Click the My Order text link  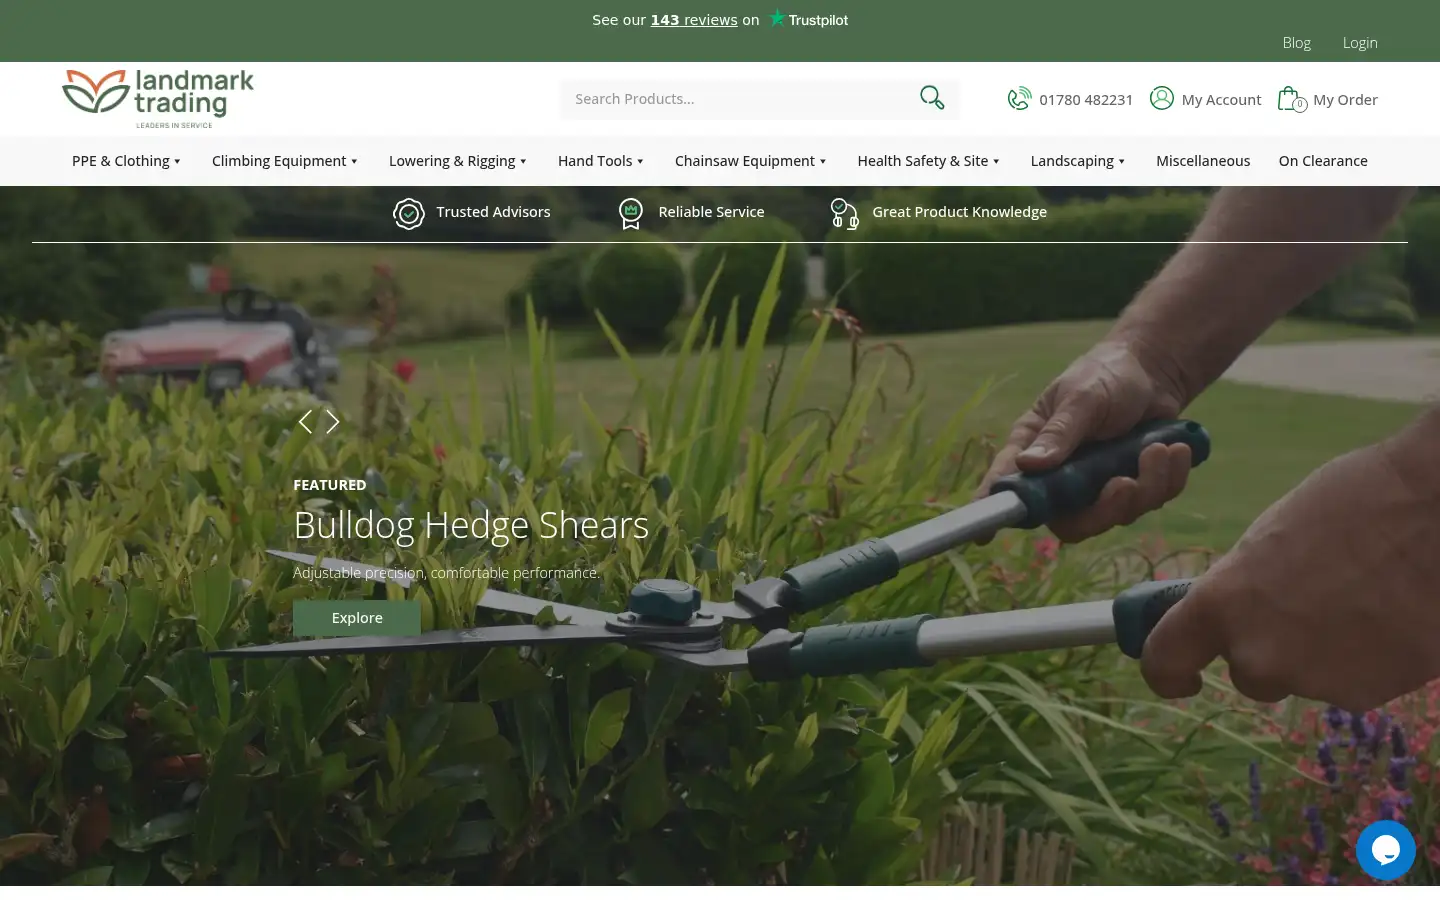pos(1345,100)
